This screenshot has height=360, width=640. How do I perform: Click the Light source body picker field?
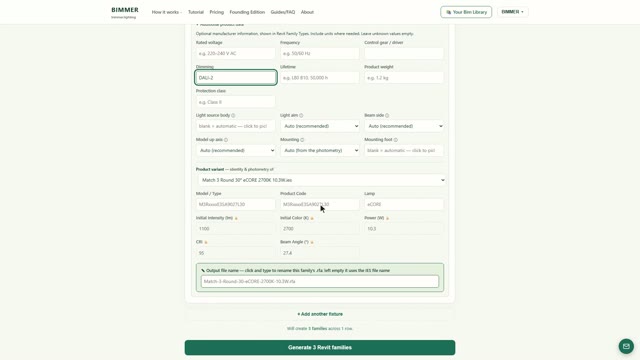tap(236, 126)
